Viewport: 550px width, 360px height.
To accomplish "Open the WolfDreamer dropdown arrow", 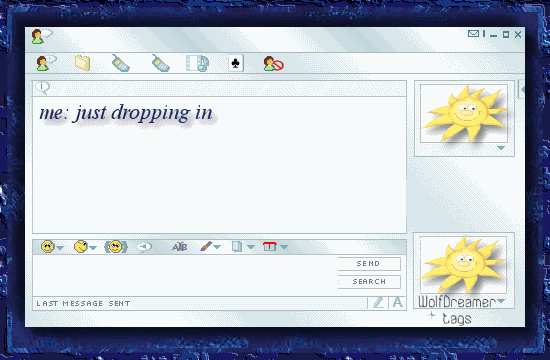I will (501, 301).
